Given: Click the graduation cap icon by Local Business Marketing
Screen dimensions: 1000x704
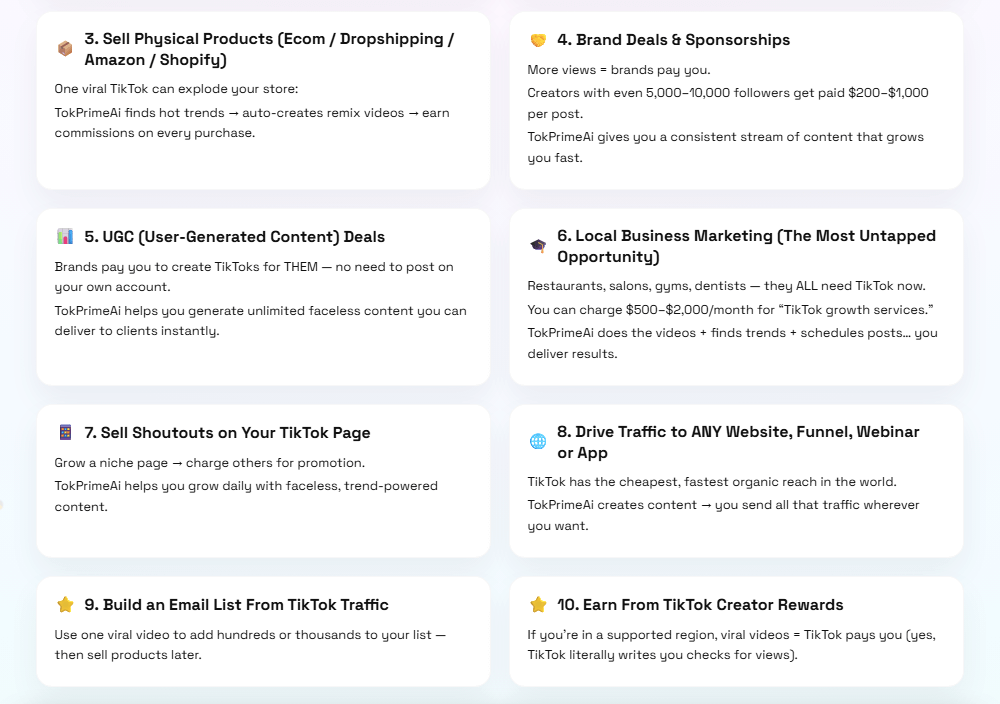Looking at the screenshot, I should (x=538, y=246).
